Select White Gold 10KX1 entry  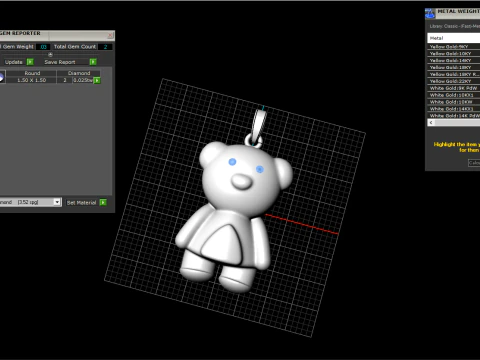click(x=454, y=95)
